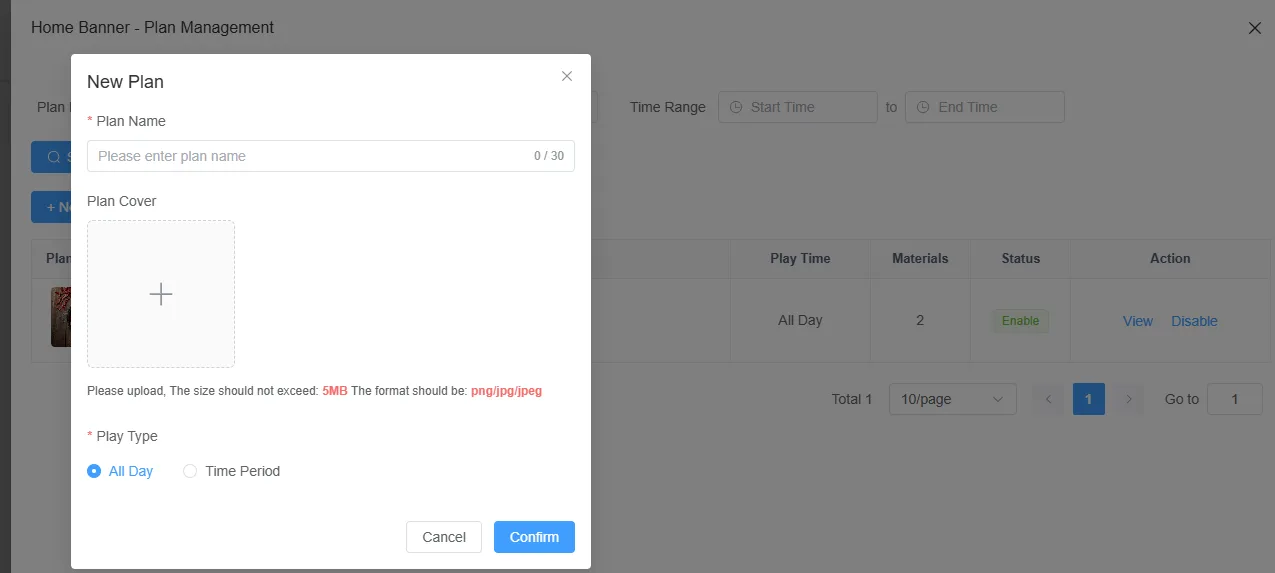Click the Go to page number field
This screenshot has width=1275, height=573.
pyautogui.click(x=1235, y=399)
